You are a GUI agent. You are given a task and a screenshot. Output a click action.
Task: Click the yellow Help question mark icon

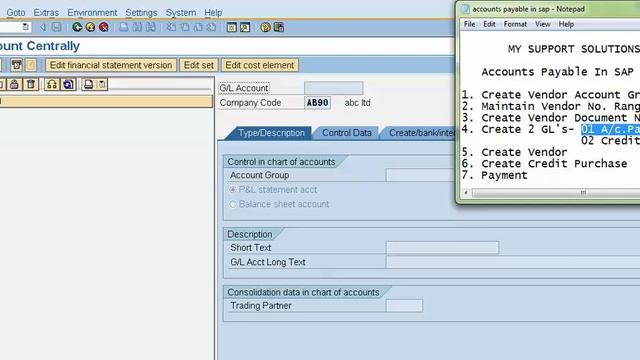click(265, 27)
